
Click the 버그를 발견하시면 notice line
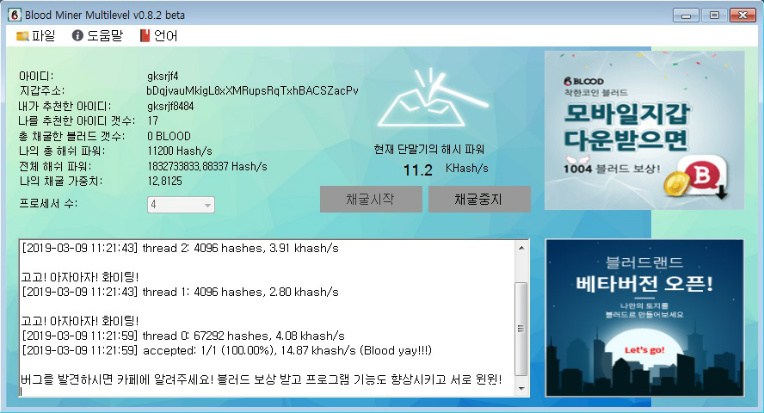[261, 379]
